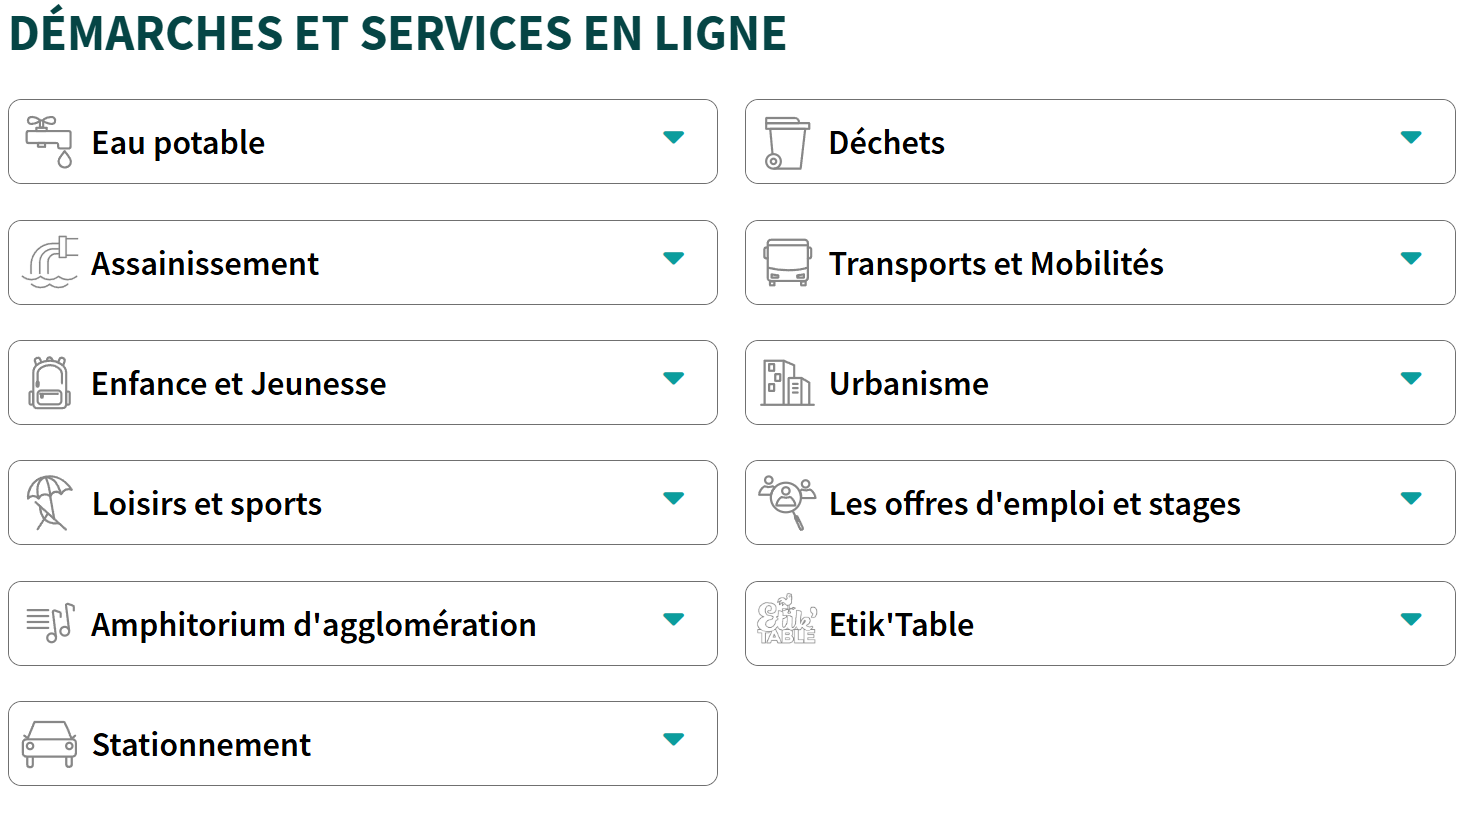Click the sewer pipe Assainissement icon
1476x832 pixels.
point(50,263)
